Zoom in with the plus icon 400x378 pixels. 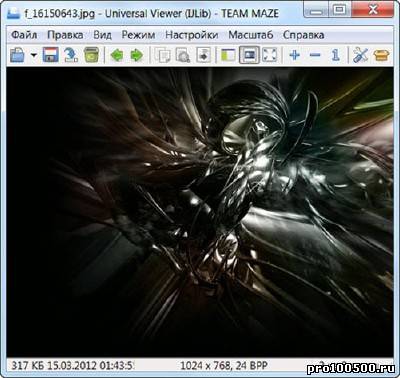(295, 55)
